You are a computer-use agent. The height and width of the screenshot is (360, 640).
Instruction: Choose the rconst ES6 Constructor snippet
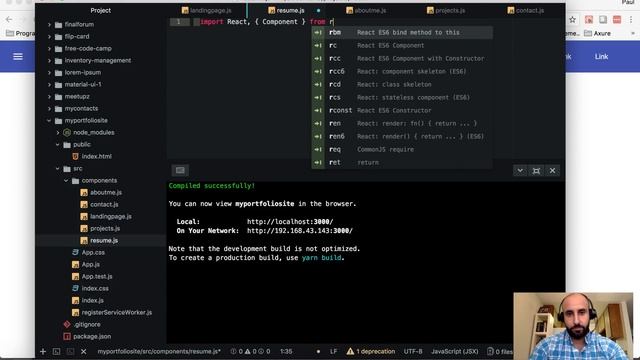tap(402, 110)
